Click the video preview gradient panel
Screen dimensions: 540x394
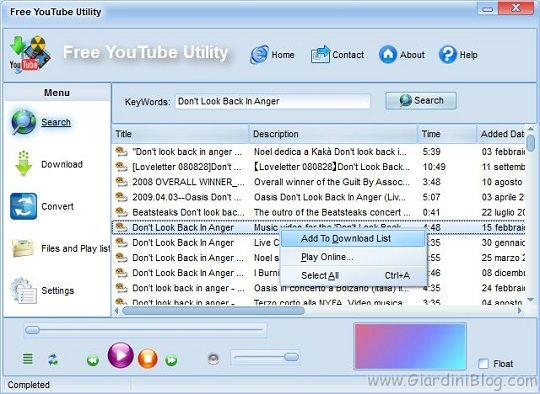410,346
